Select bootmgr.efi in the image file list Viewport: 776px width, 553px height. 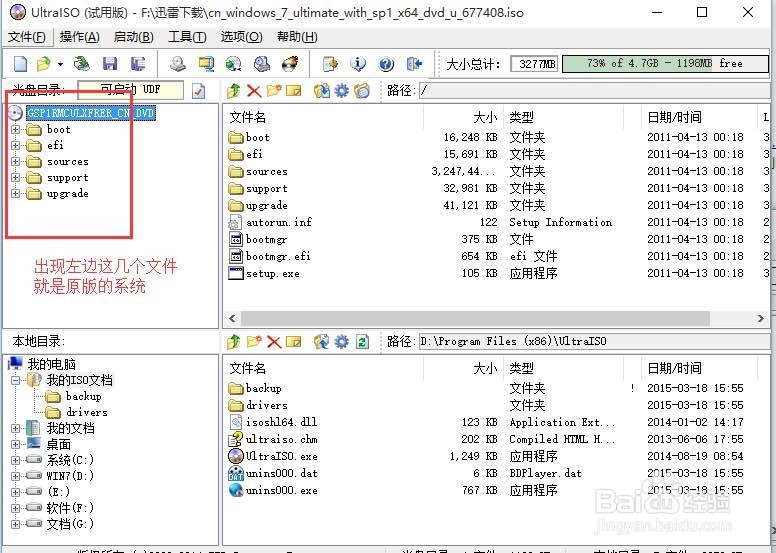click(x=278, y=256)
